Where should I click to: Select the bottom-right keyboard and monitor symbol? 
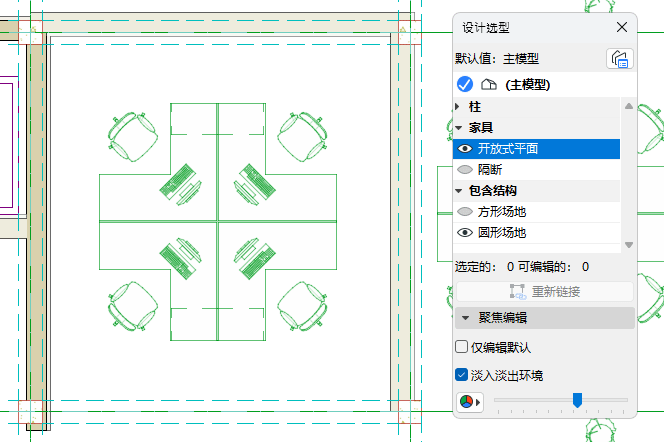tap(255, 259)
